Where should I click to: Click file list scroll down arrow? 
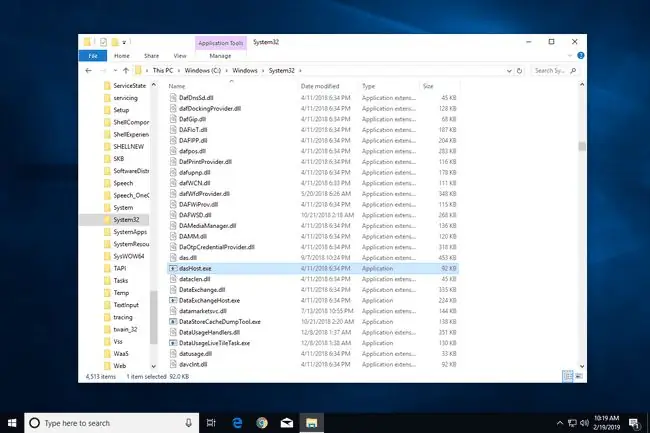point(582,366)
